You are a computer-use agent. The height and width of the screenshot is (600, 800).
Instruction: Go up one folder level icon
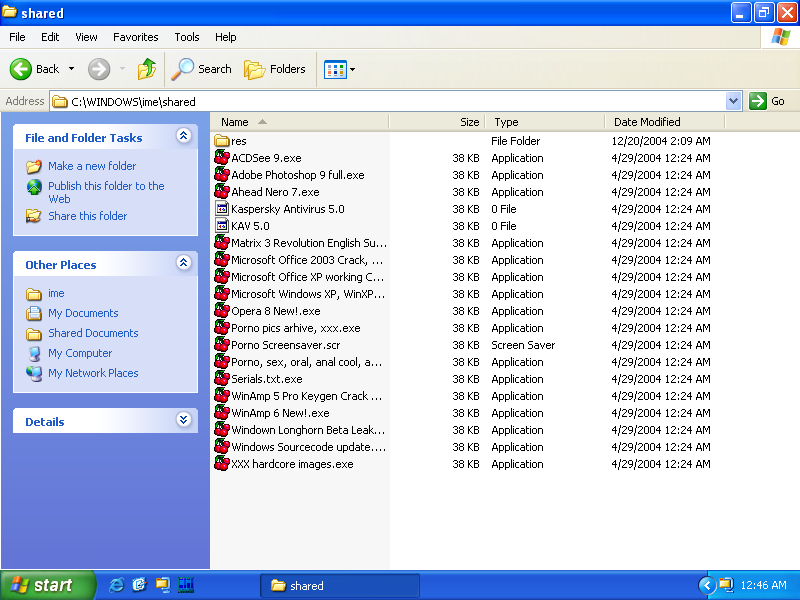click(x=147, y=69)
